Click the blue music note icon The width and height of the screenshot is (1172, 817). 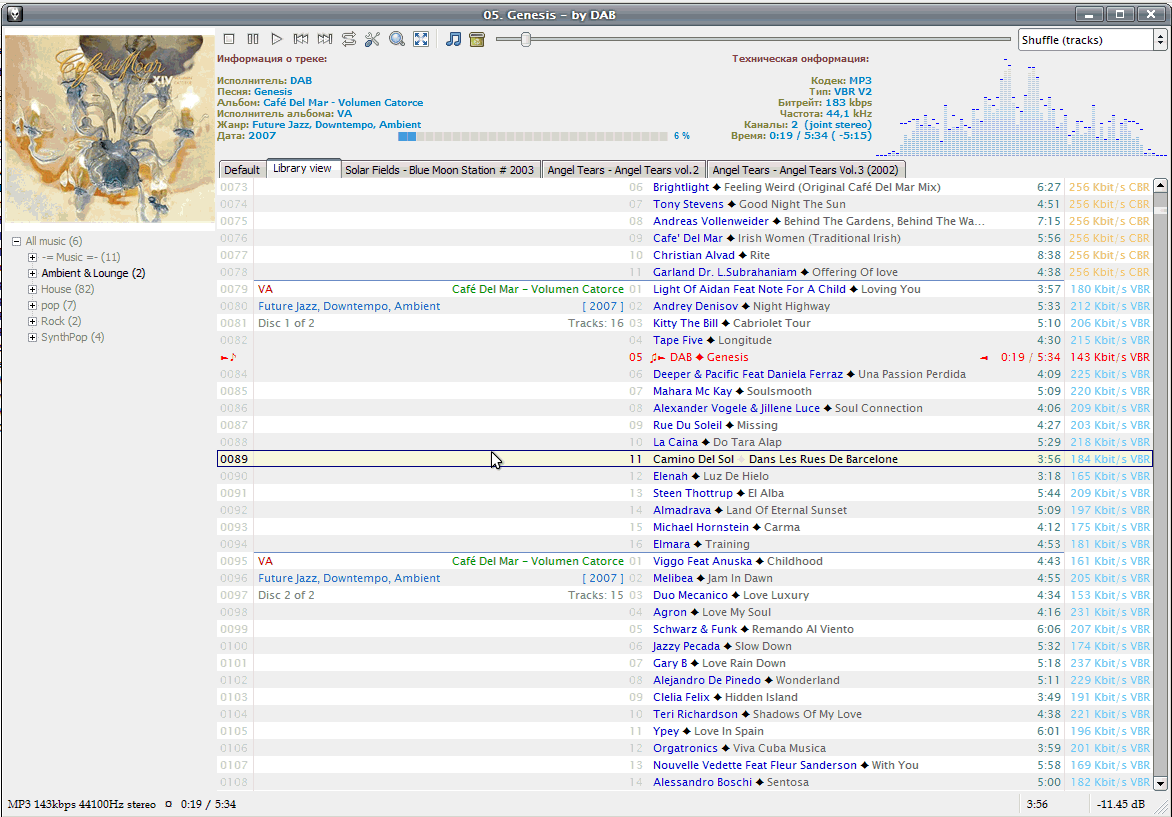point(453,39)
